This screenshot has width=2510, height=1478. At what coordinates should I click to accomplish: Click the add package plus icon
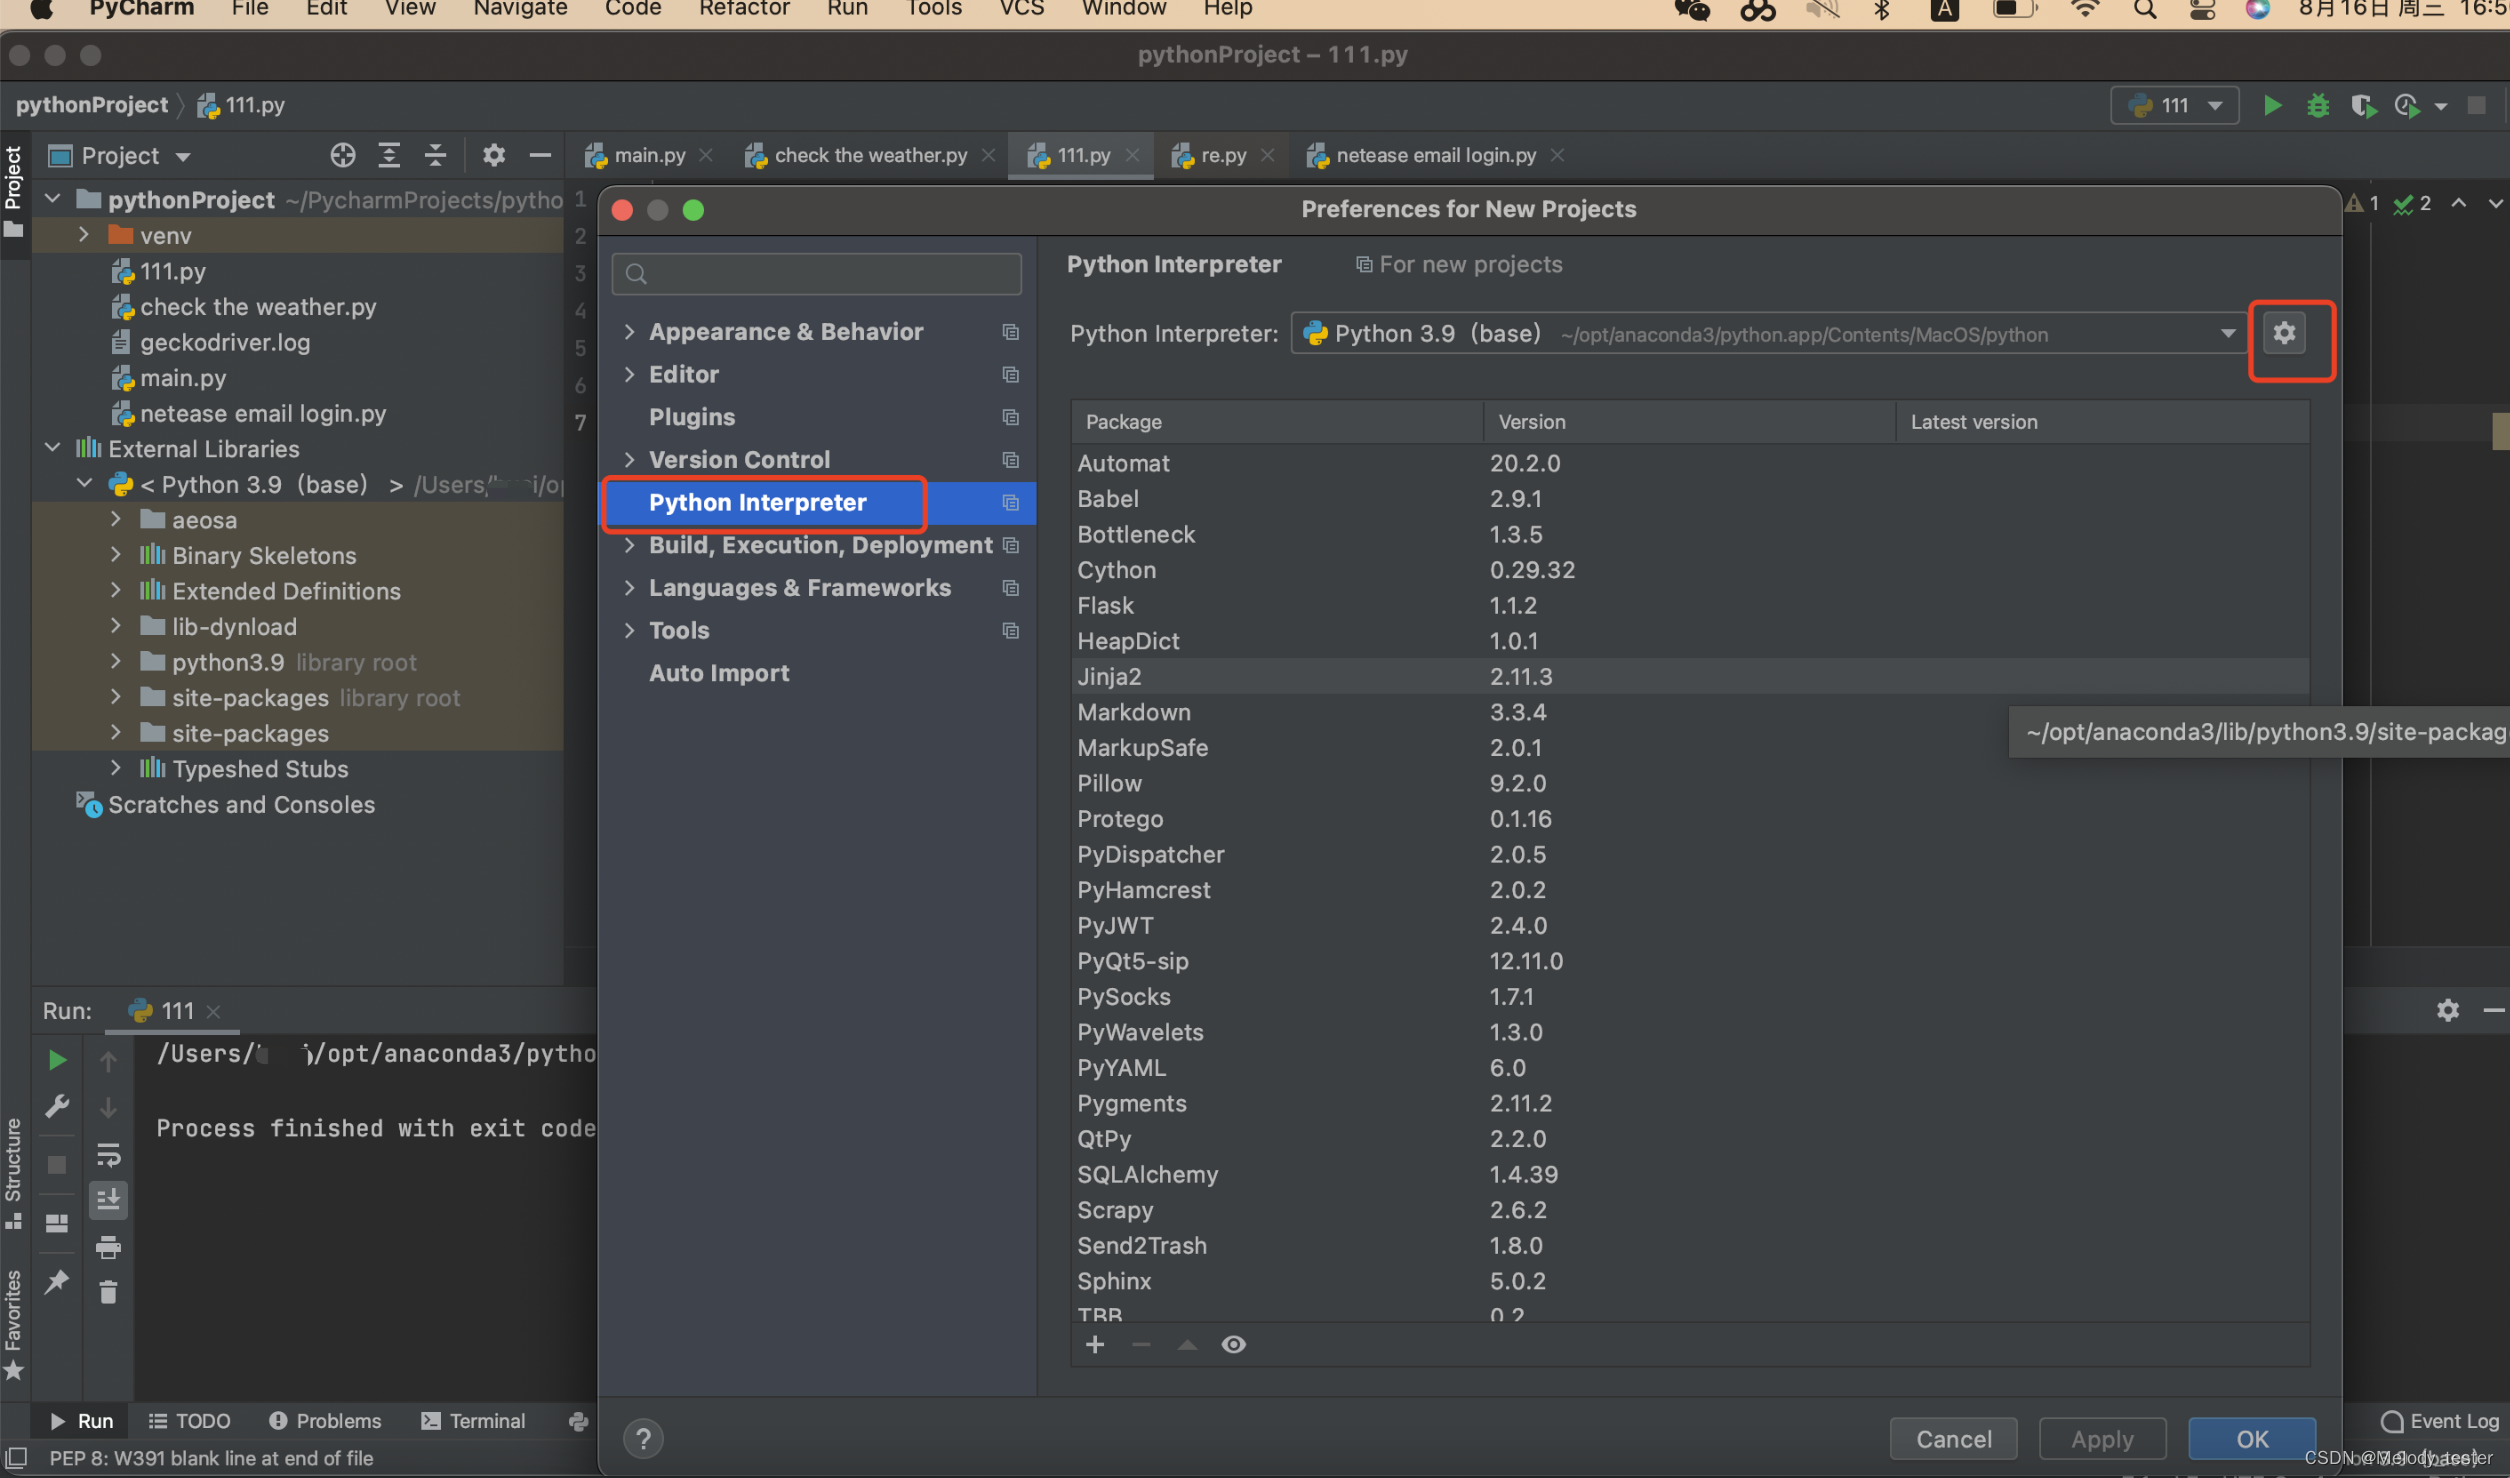[1095, 1345]
